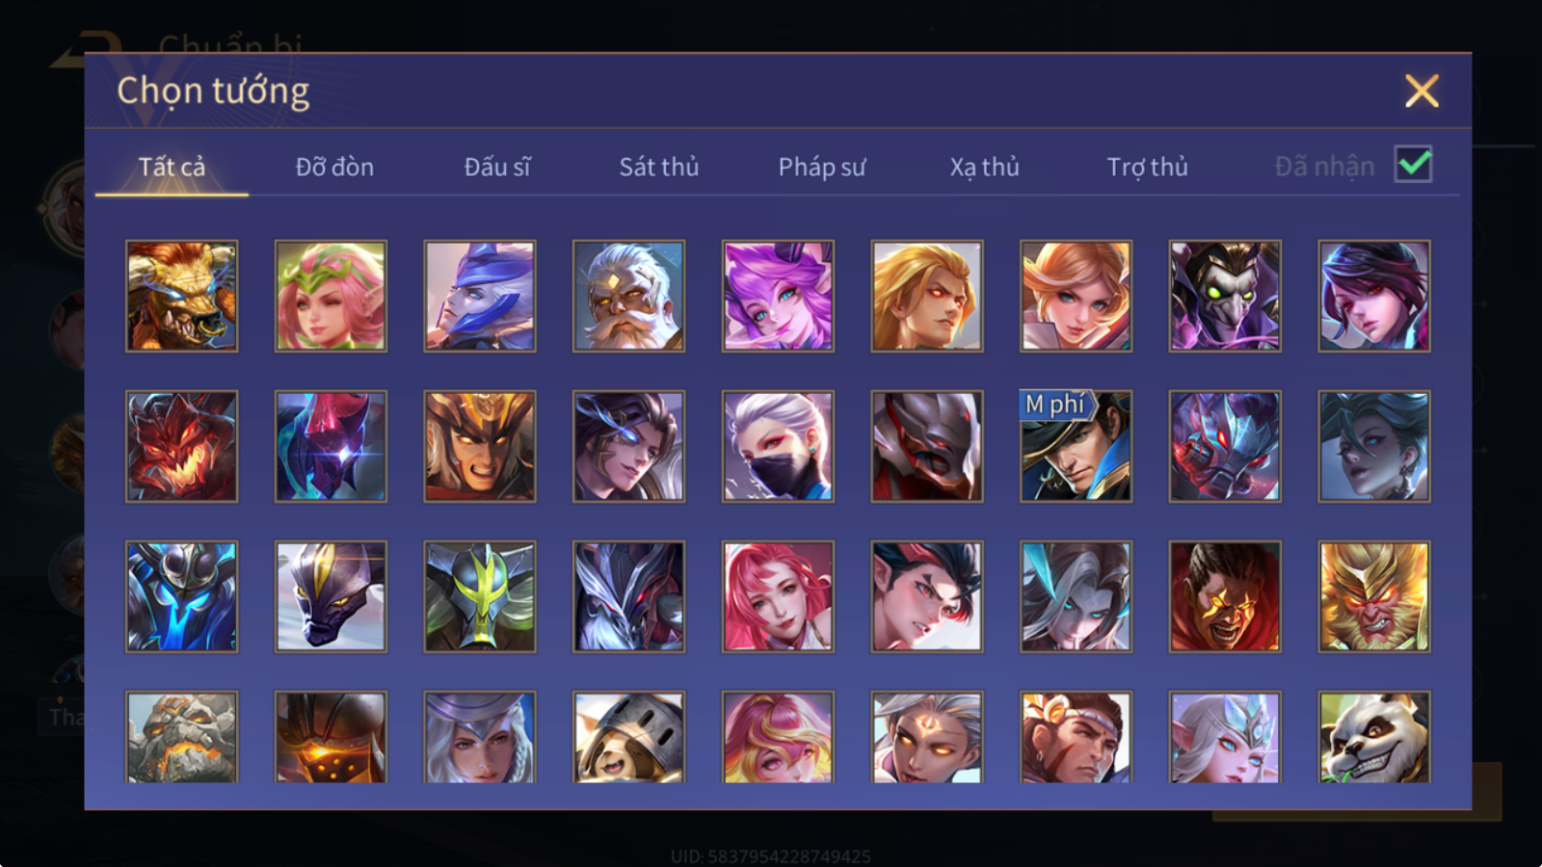Choose the hero tagged M phí
The image size is (1542, 867).
1076,446
